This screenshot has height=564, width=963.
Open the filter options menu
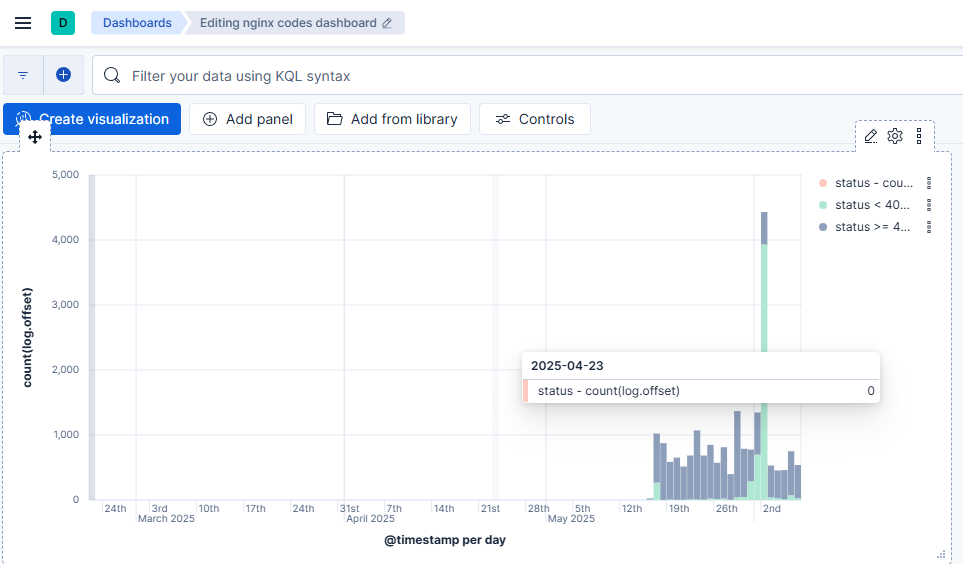point(23,75)
